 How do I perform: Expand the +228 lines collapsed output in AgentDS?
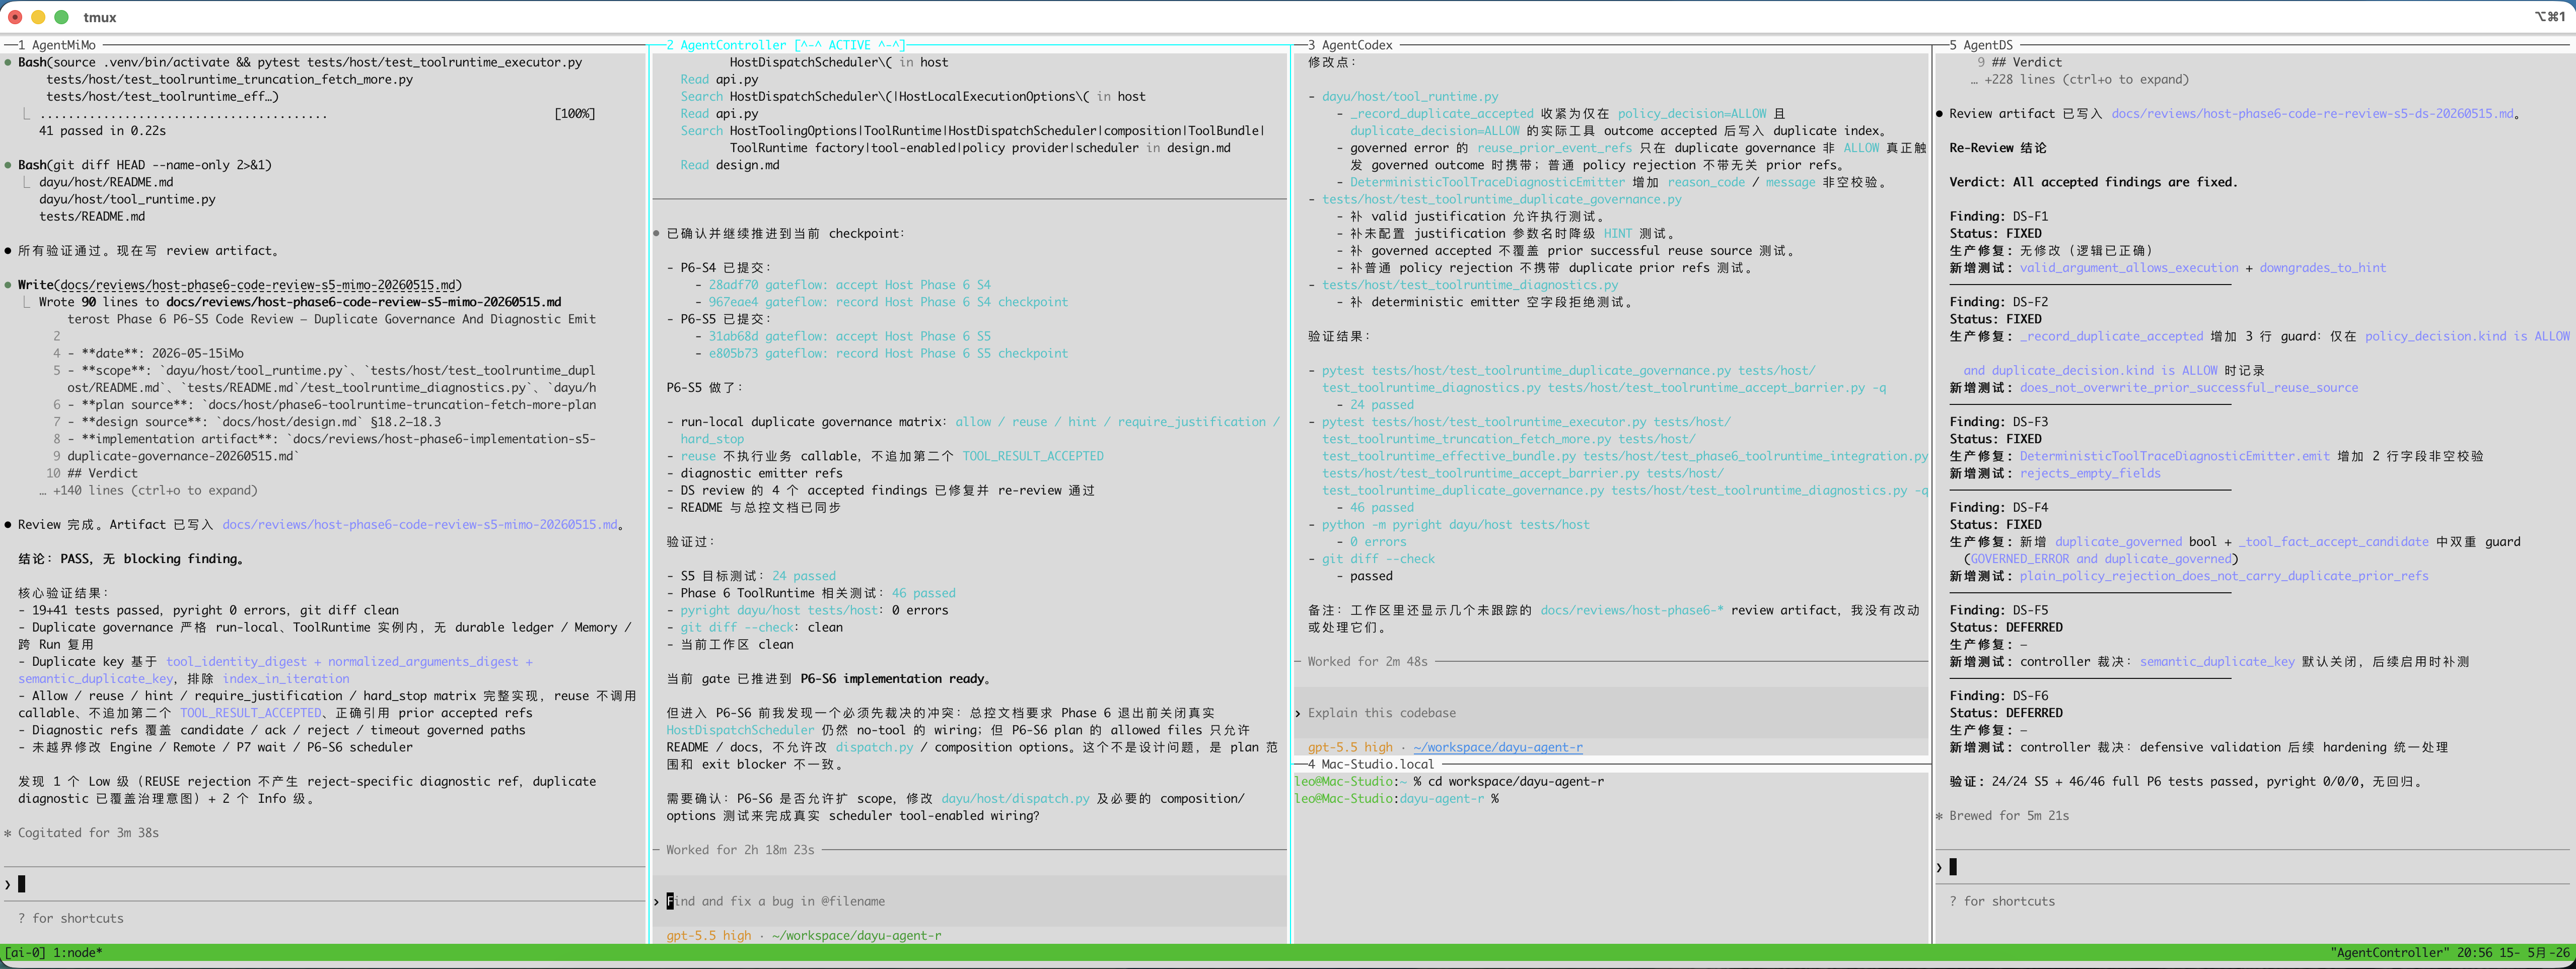click(x=2079, y=80)
